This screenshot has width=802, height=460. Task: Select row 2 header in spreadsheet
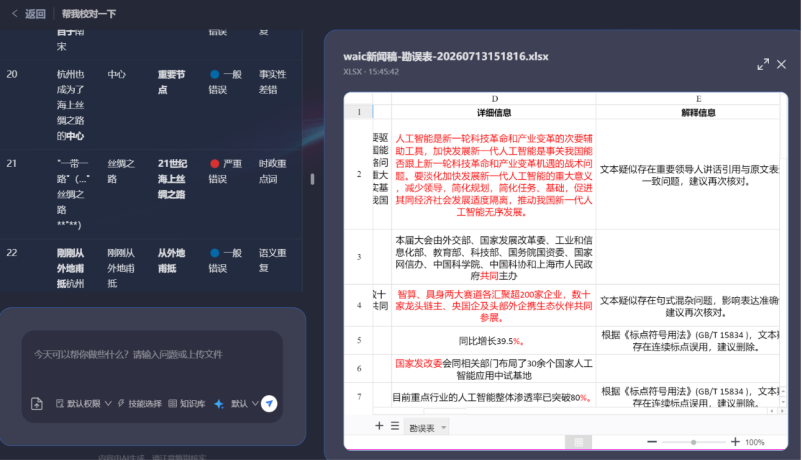[x=359, y=174]
